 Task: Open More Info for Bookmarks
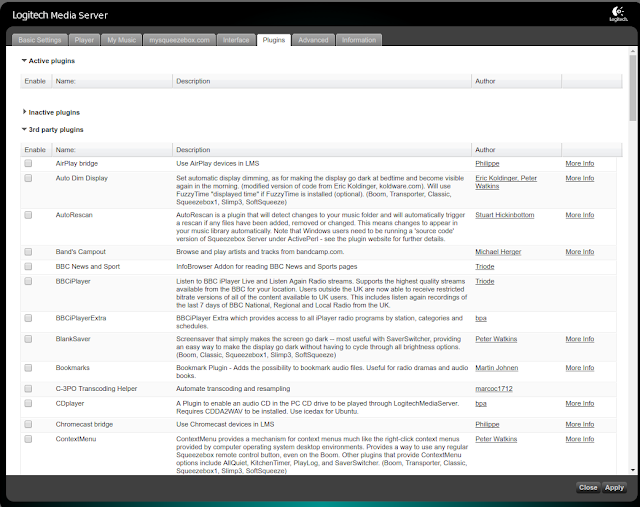[x=580, y=368]
